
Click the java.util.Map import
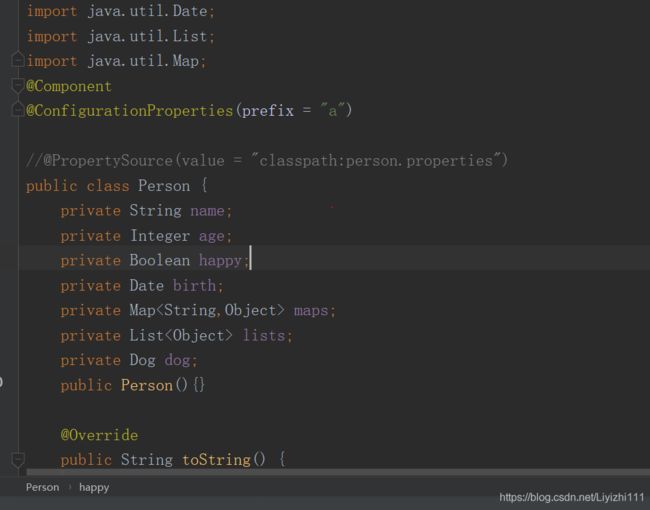pyautogui.click(x=143, y=61)
